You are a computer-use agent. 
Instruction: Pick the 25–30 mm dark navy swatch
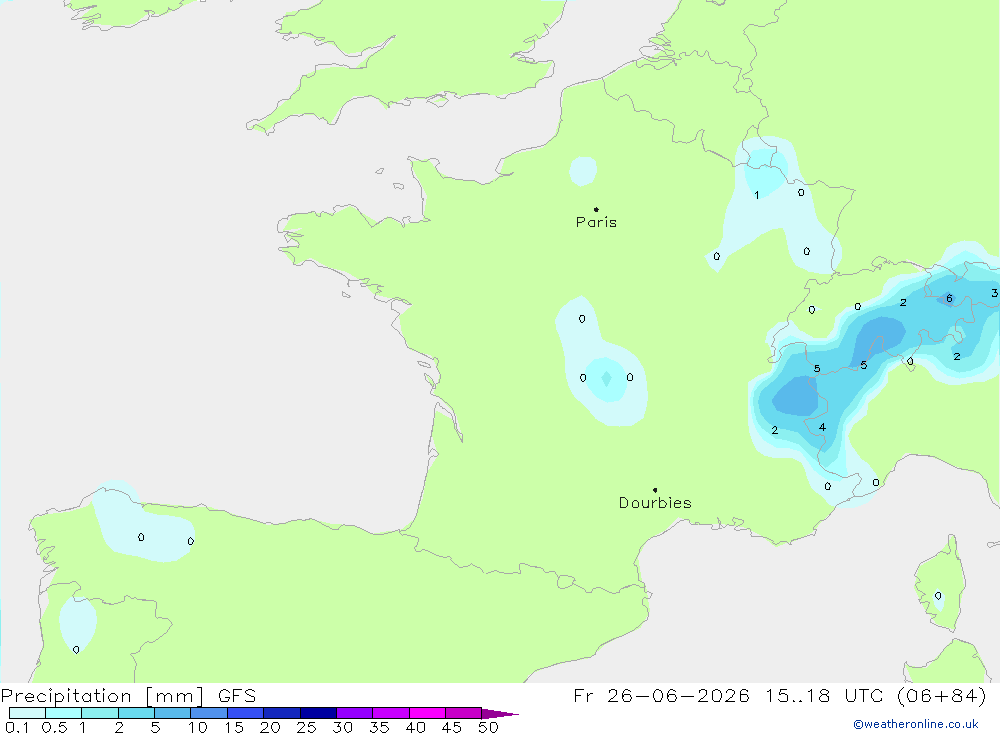pyautogui.click(x=318, y=713)
